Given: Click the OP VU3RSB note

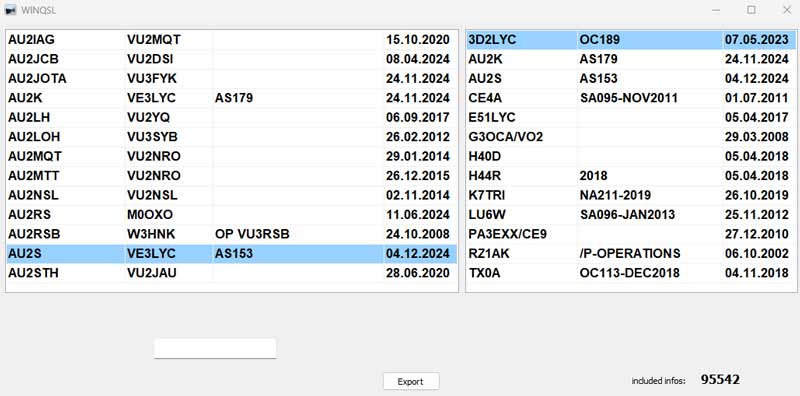Looking at the screenshot, I should coord(252,234).
